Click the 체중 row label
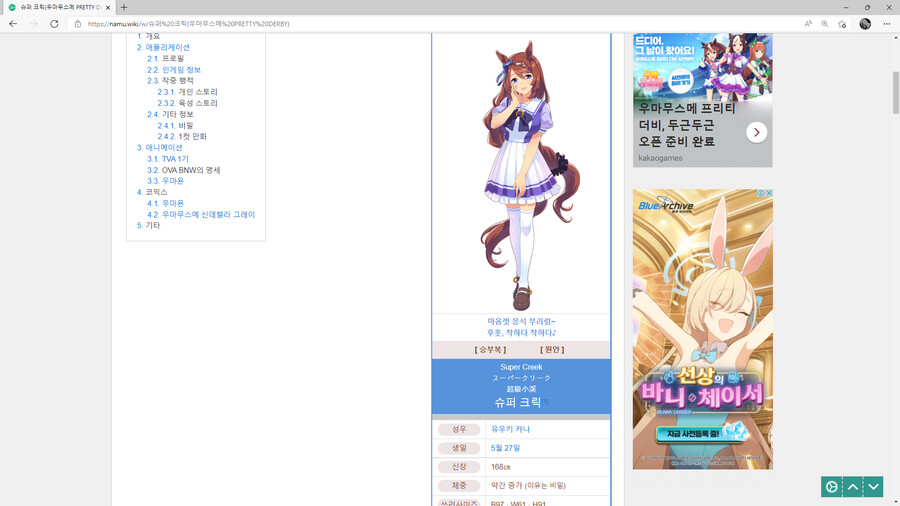Image resolution: width=900 pixels, height=506 pixels. 459,485
